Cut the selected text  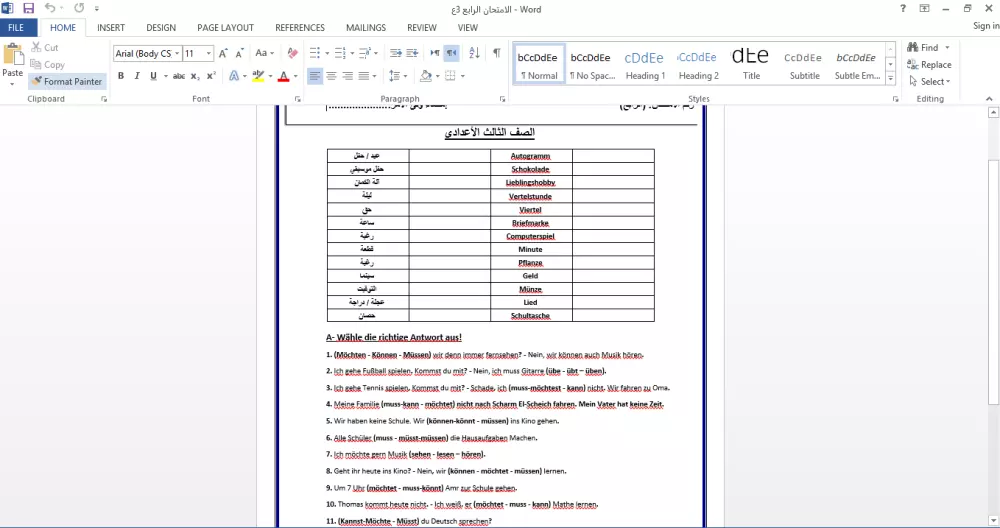[45, 47]
